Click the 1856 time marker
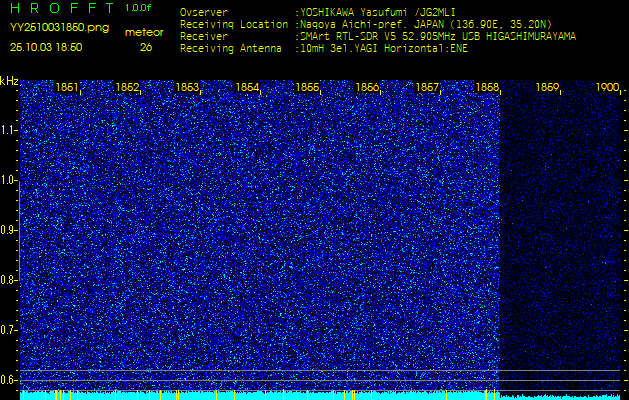629x400 pixels. pyautogui.click(x=367, y=87)
